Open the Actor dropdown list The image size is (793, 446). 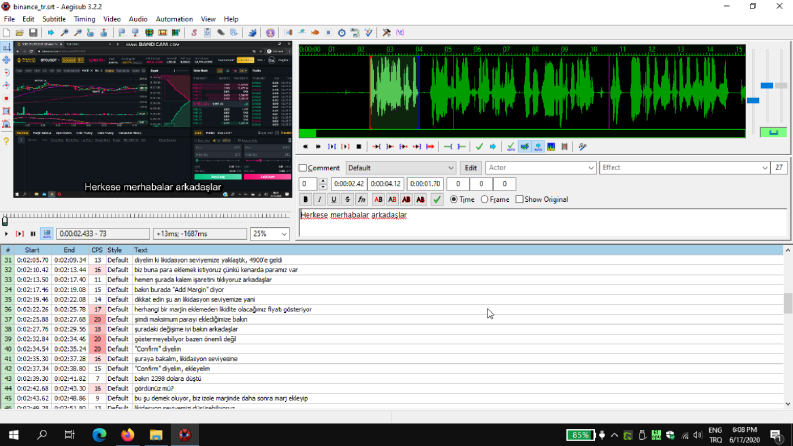tap(540, 168)
